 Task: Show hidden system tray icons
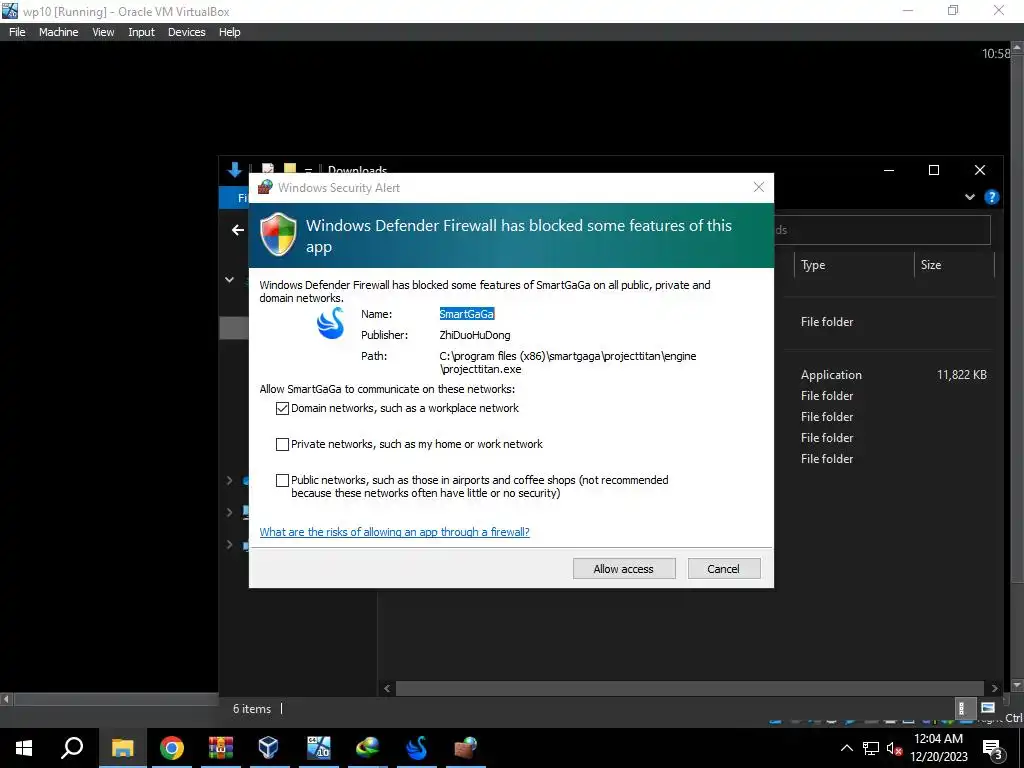[846, 748]
